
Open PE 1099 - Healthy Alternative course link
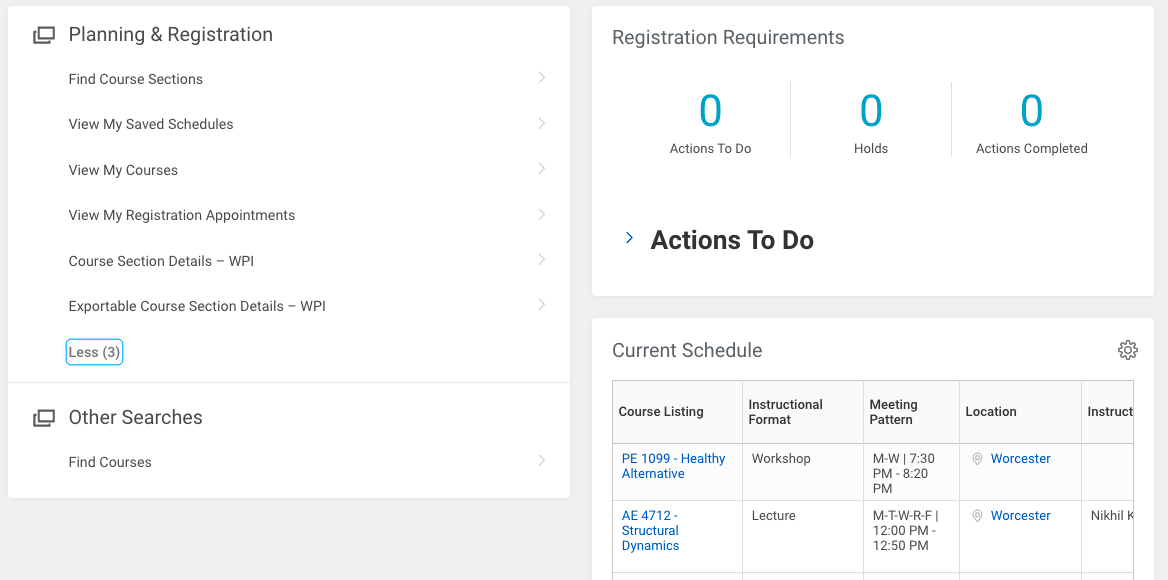673,466
